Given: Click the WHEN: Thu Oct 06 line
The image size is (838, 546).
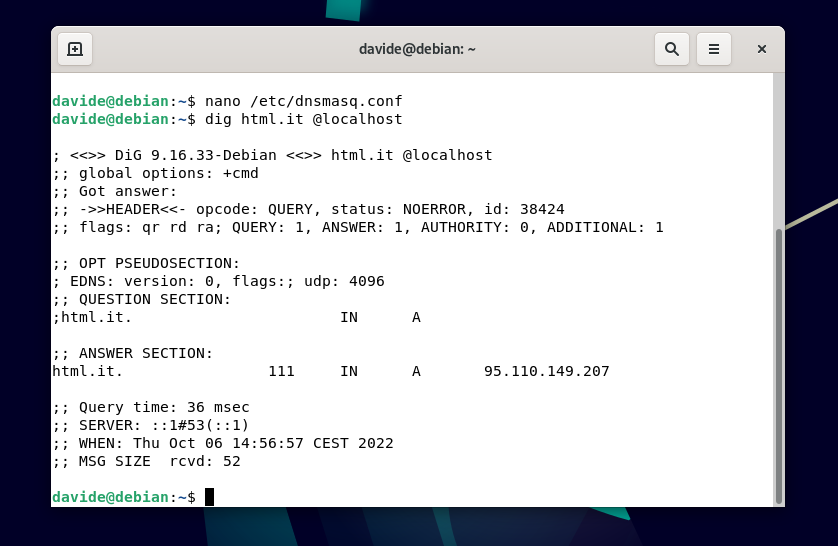Looking at the screenshot, I should 223,443.
